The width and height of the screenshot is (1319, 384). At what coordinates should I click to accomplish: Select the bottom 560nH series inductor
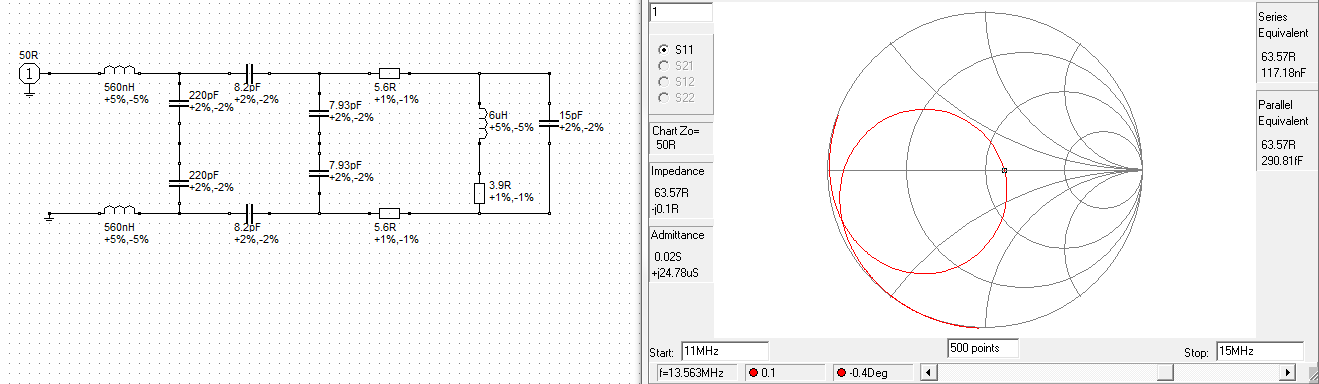pos(119,211)
